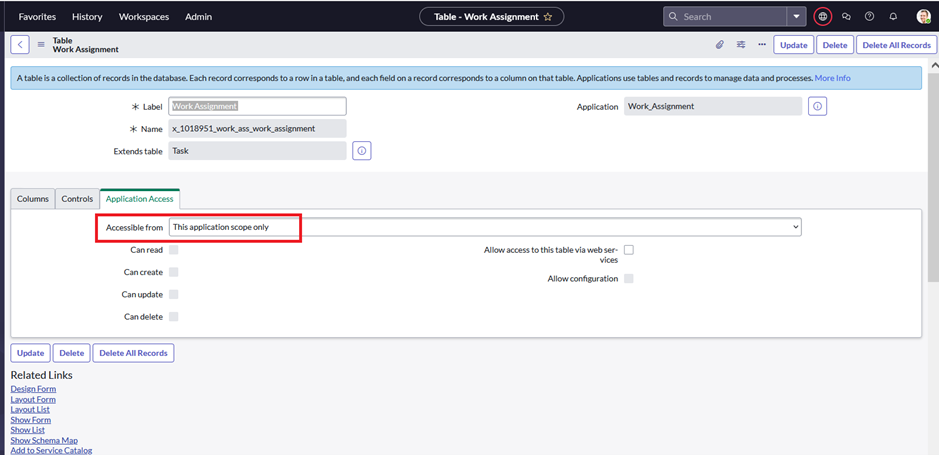Open the notifications bell icon
Screen dimensions: 939x455
(x=893, y=17)
